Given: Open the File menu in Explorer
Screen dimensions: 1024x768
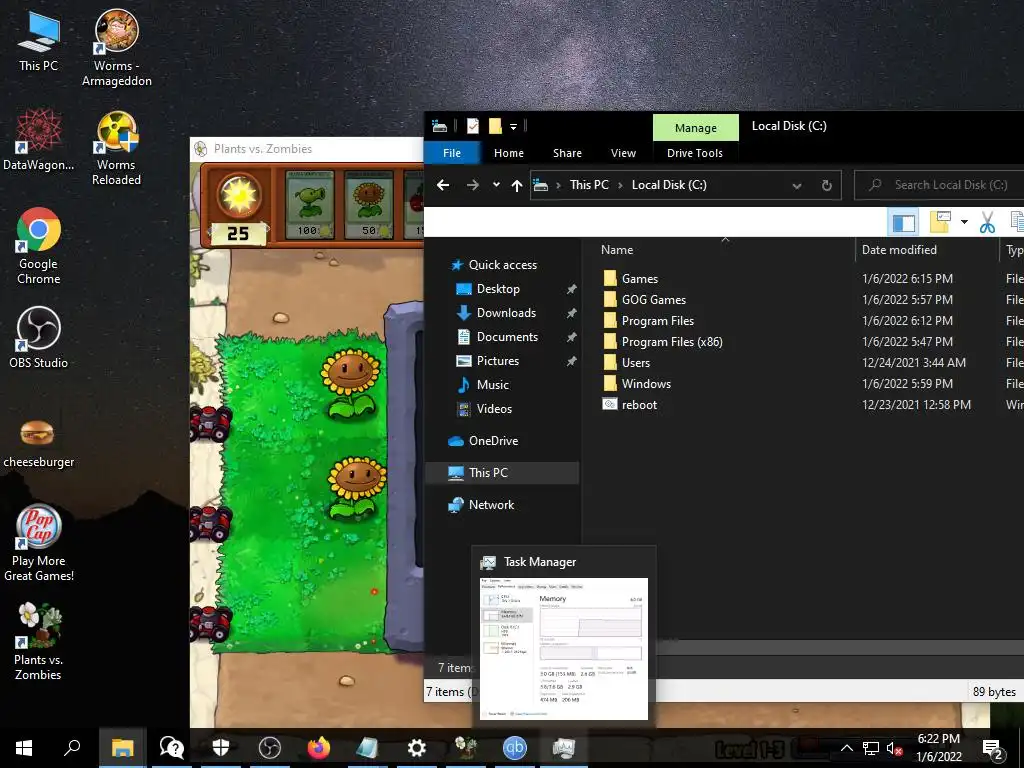Looking at the screenshot, I should click(452, 153).
